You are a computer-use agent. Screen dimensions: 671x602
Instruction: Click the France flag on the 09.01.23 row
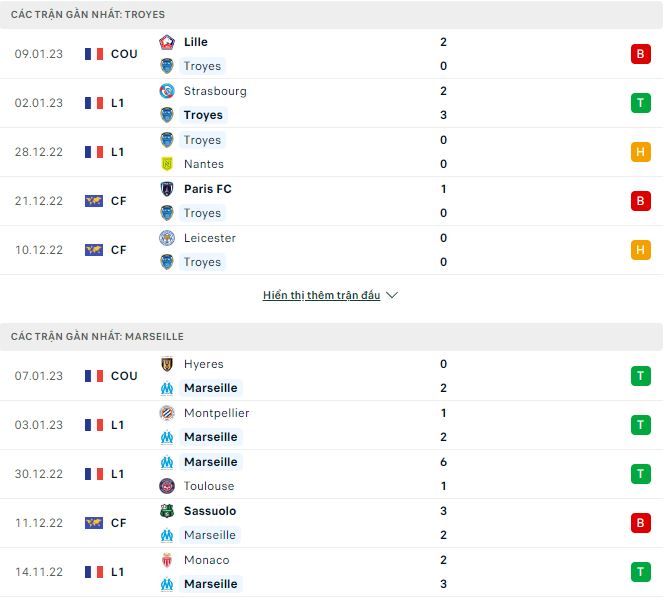(94, 54)
